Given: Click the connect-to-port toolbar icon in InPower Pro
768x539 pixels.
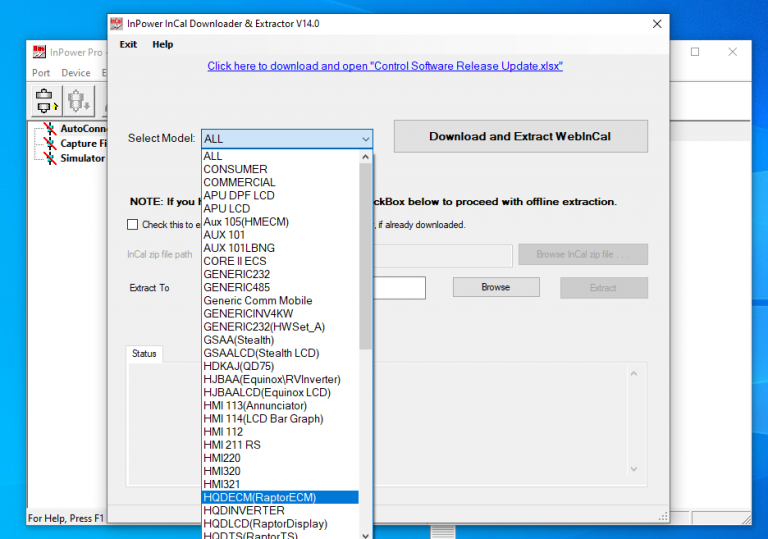Looking at the screenshot, I should 47,100.
